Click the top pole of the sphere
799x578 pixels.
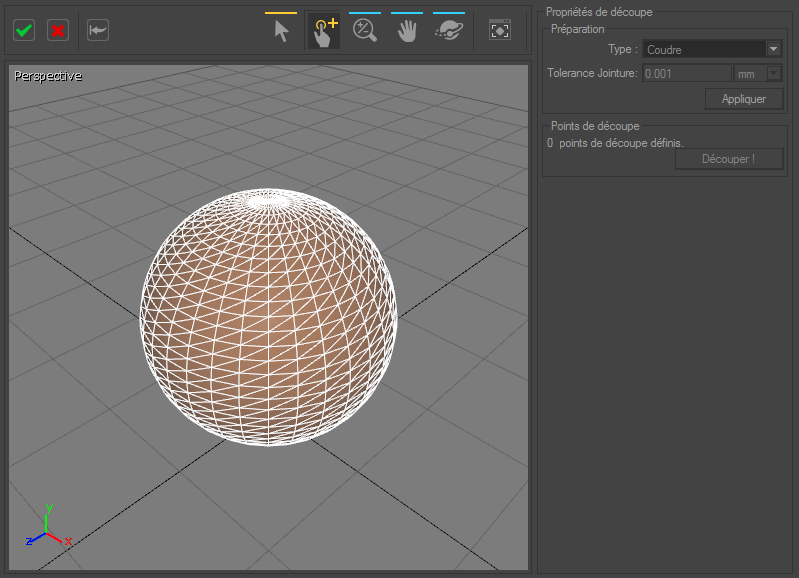tap(268, 202)
